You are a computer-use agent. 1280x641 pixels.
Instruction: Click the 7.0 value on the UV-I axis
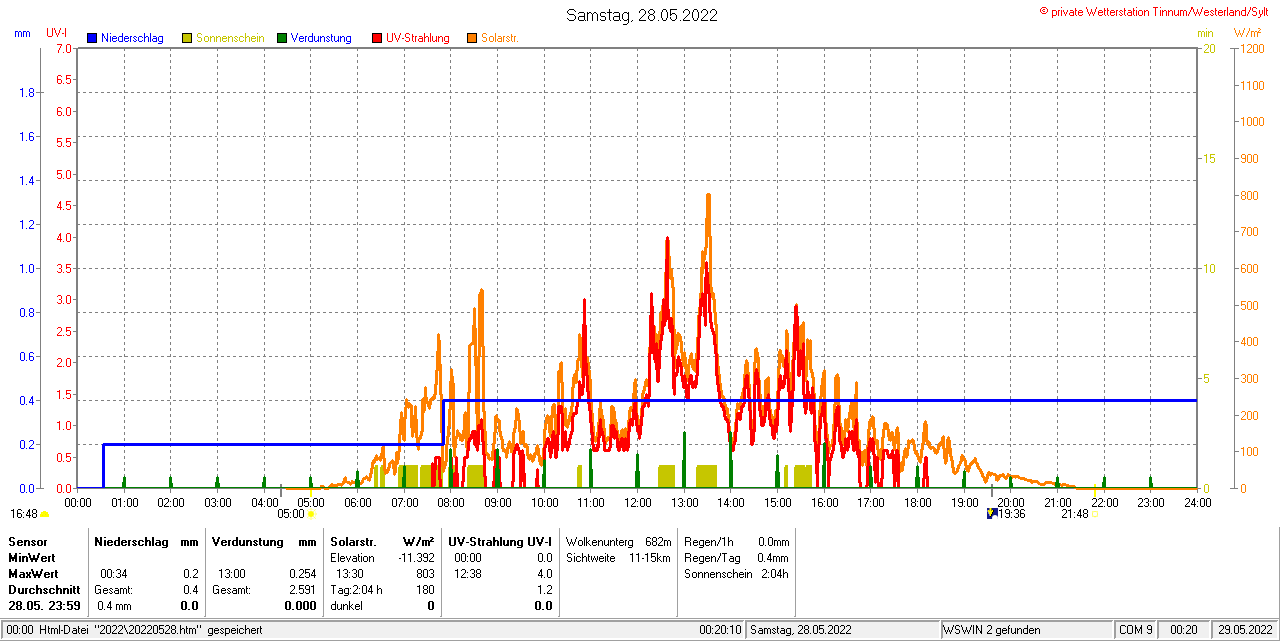(x=64, y=48)
